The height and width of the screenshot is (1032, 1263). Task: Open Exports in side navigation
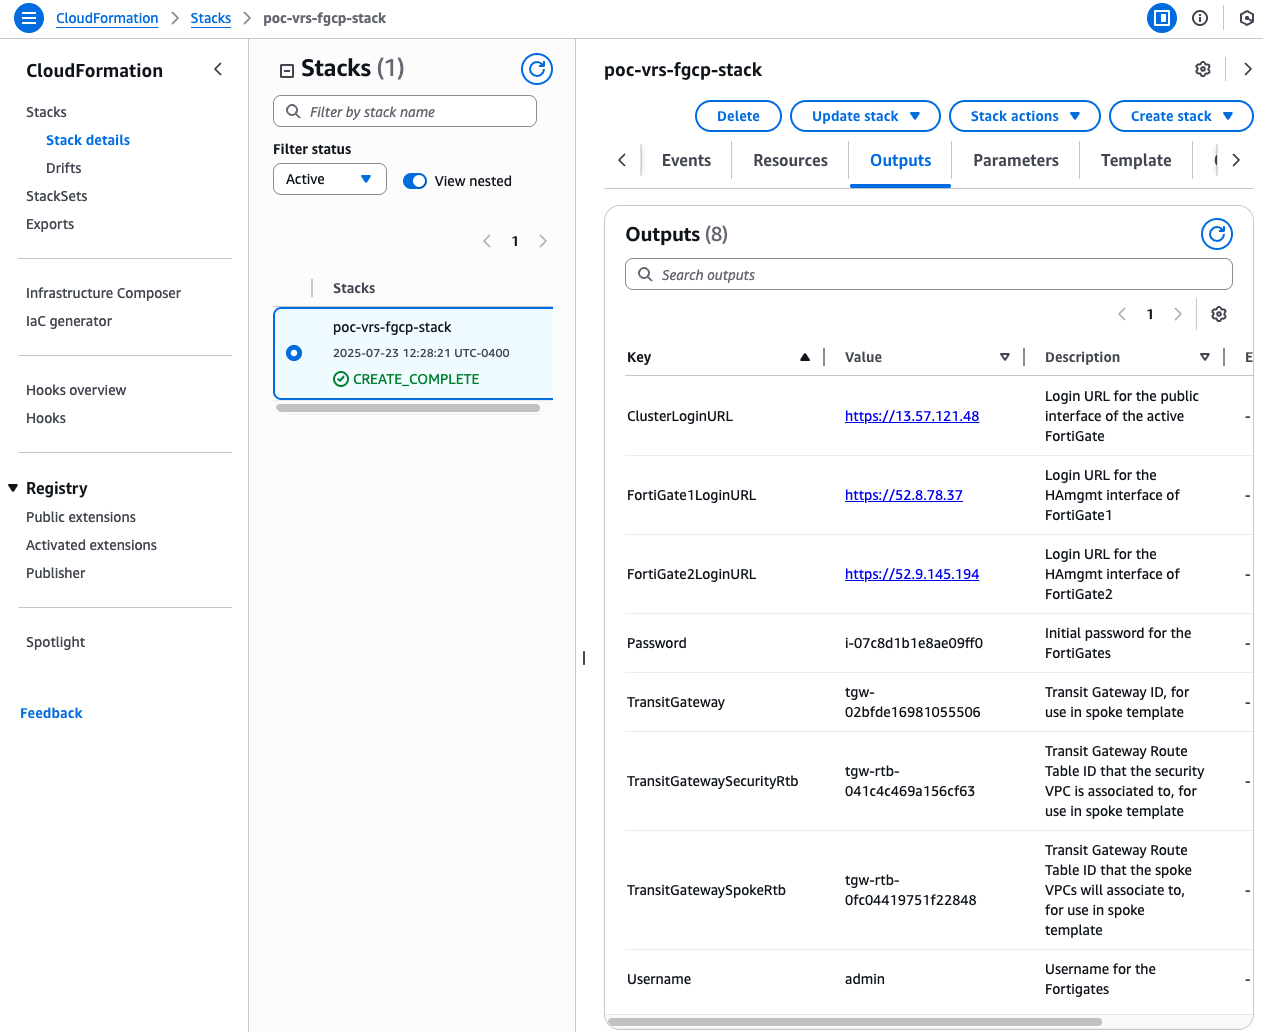pos(50,224)
